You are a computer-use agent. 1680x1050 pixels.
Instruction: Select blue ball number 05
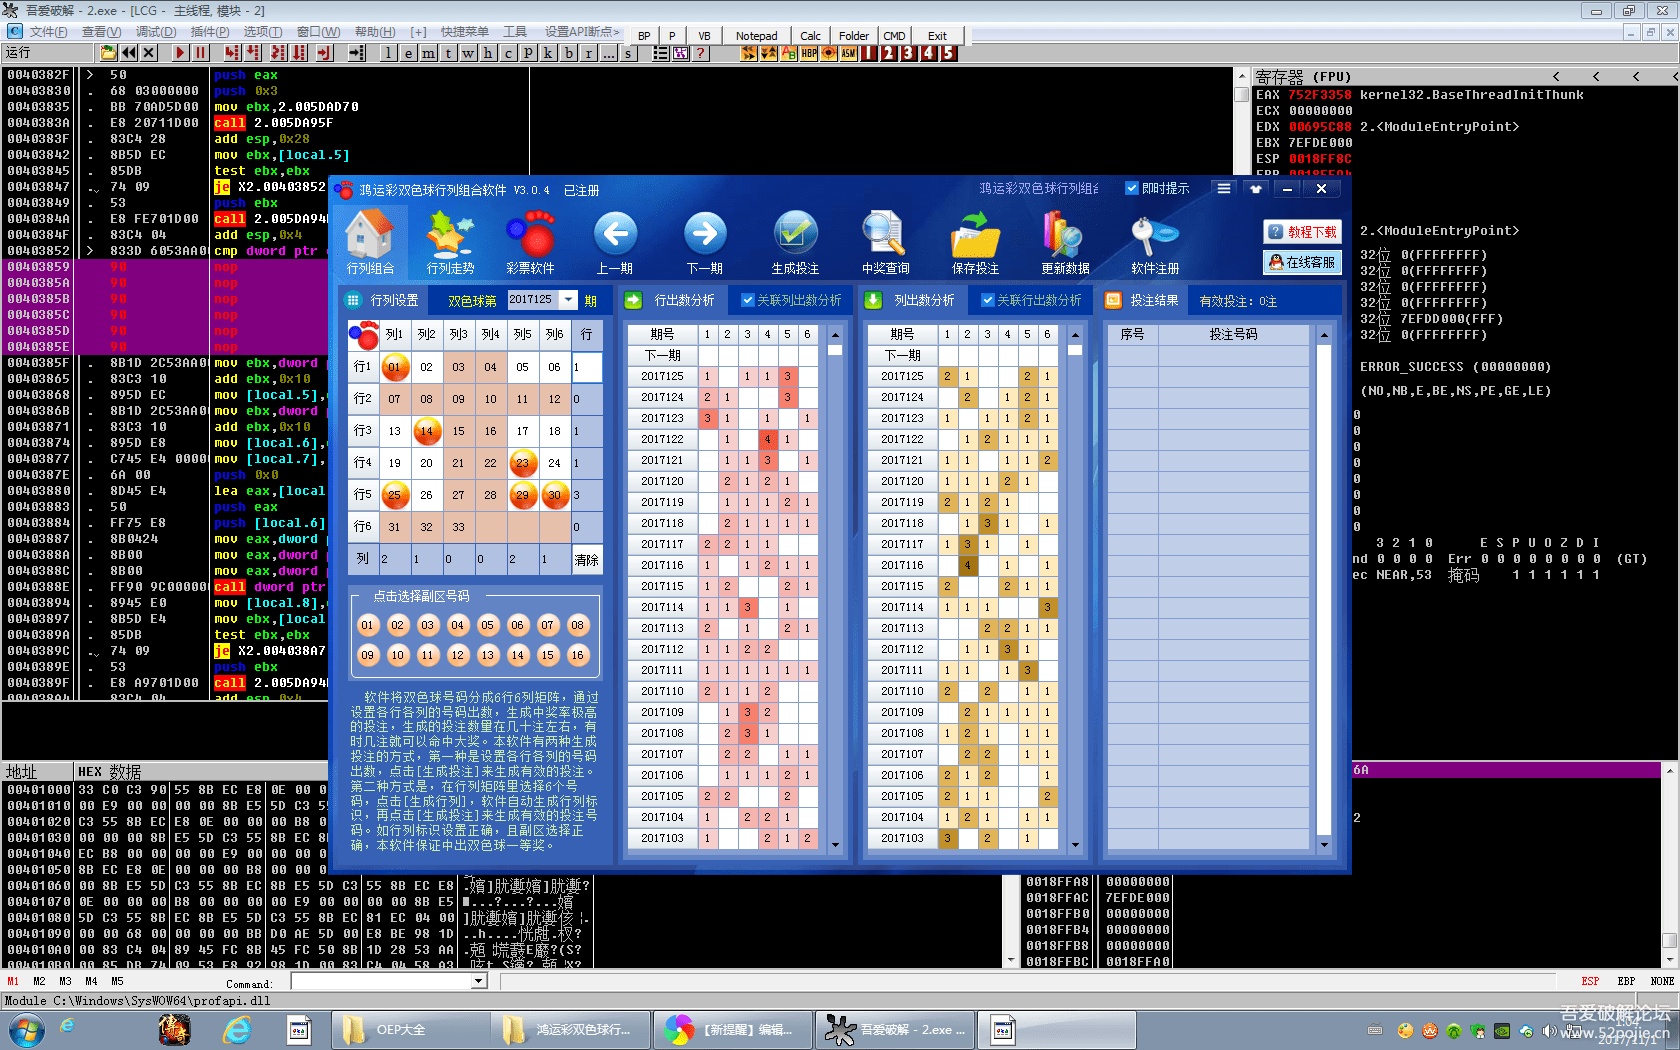(x=487, y=625)
